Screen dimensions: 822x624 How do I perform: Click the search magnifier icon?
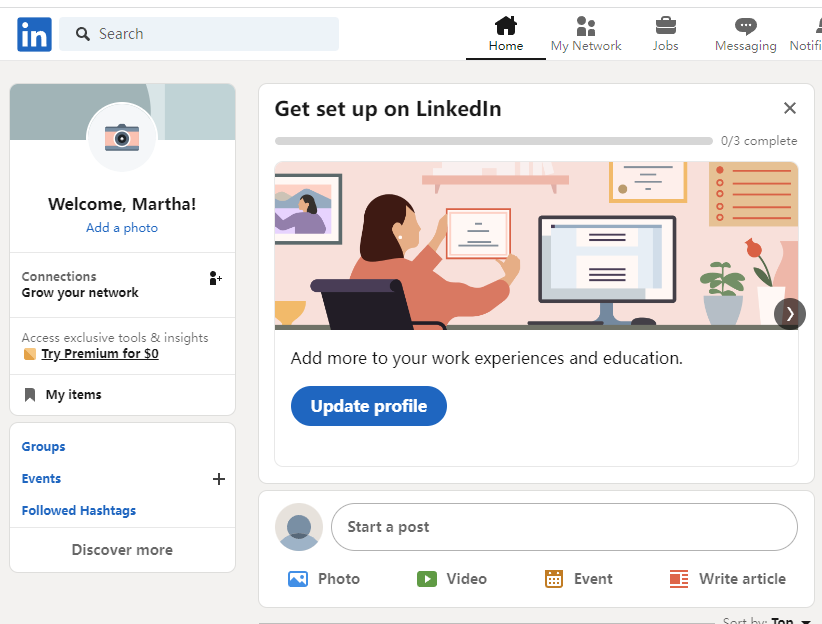coord(82,34)
